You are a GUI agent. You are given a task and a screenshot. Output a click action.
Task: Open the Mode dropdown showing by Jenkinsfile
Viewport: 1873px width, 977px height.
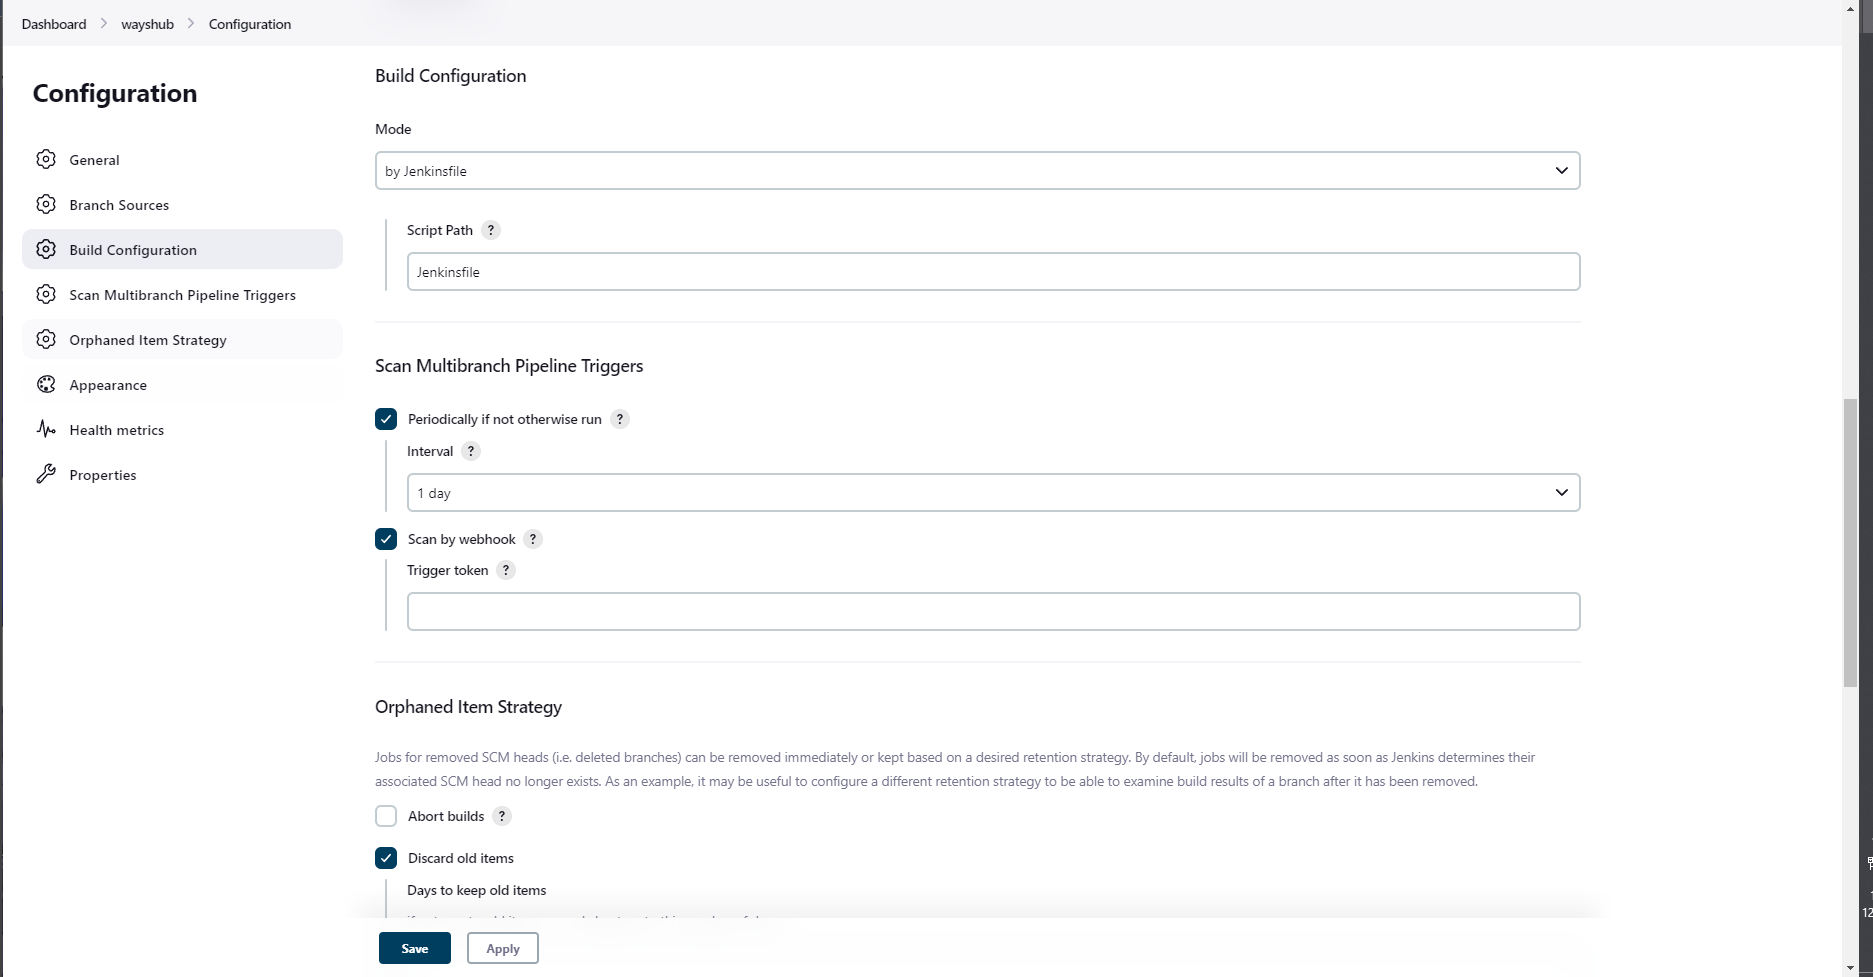tap(977, 170)
